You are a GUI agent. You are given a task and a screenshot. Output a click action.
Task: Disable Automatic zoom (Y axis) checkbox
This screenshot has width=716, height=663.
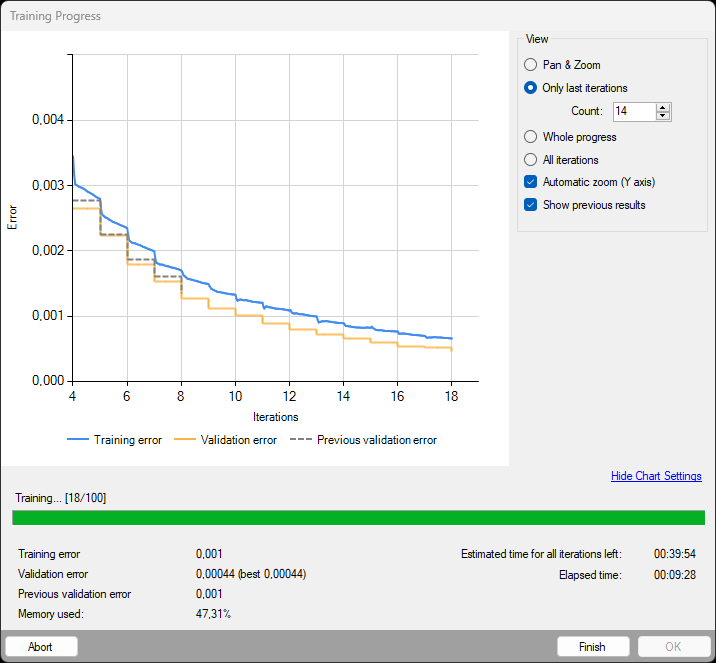(531, 182)
